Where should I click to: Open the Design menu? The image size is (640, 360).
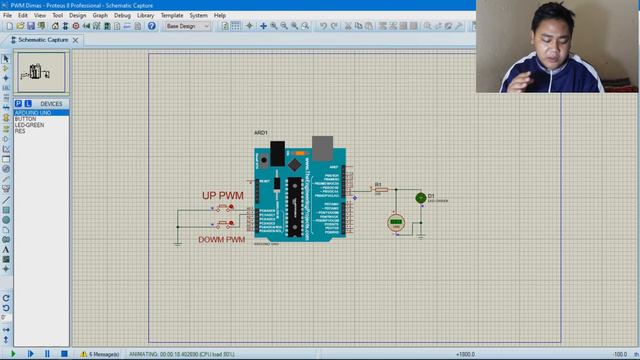(x=78, y=16)
